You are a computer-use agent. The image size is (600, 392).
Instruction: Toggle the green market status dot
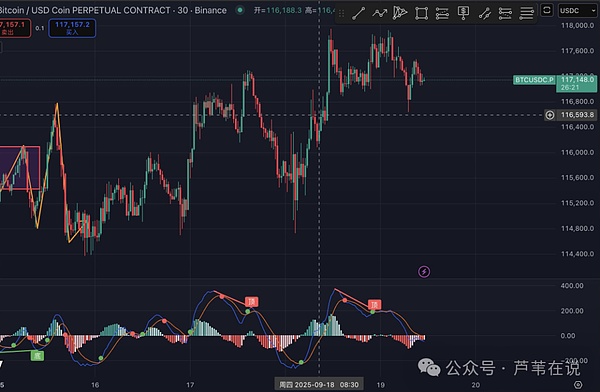(240, 10)
